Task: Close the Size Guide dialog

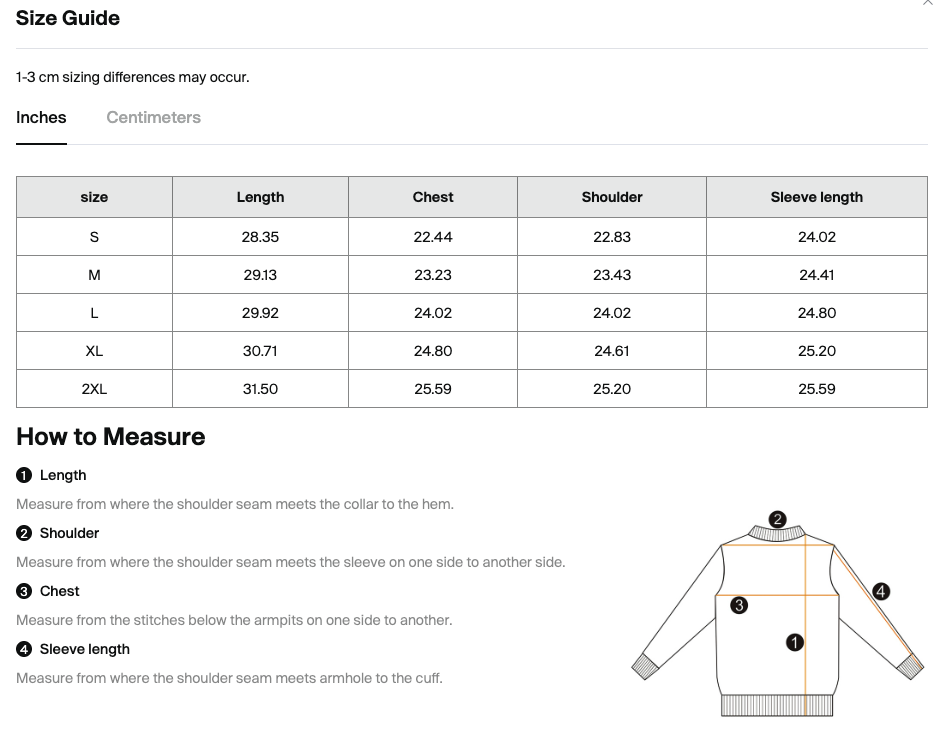Action: 928,2
